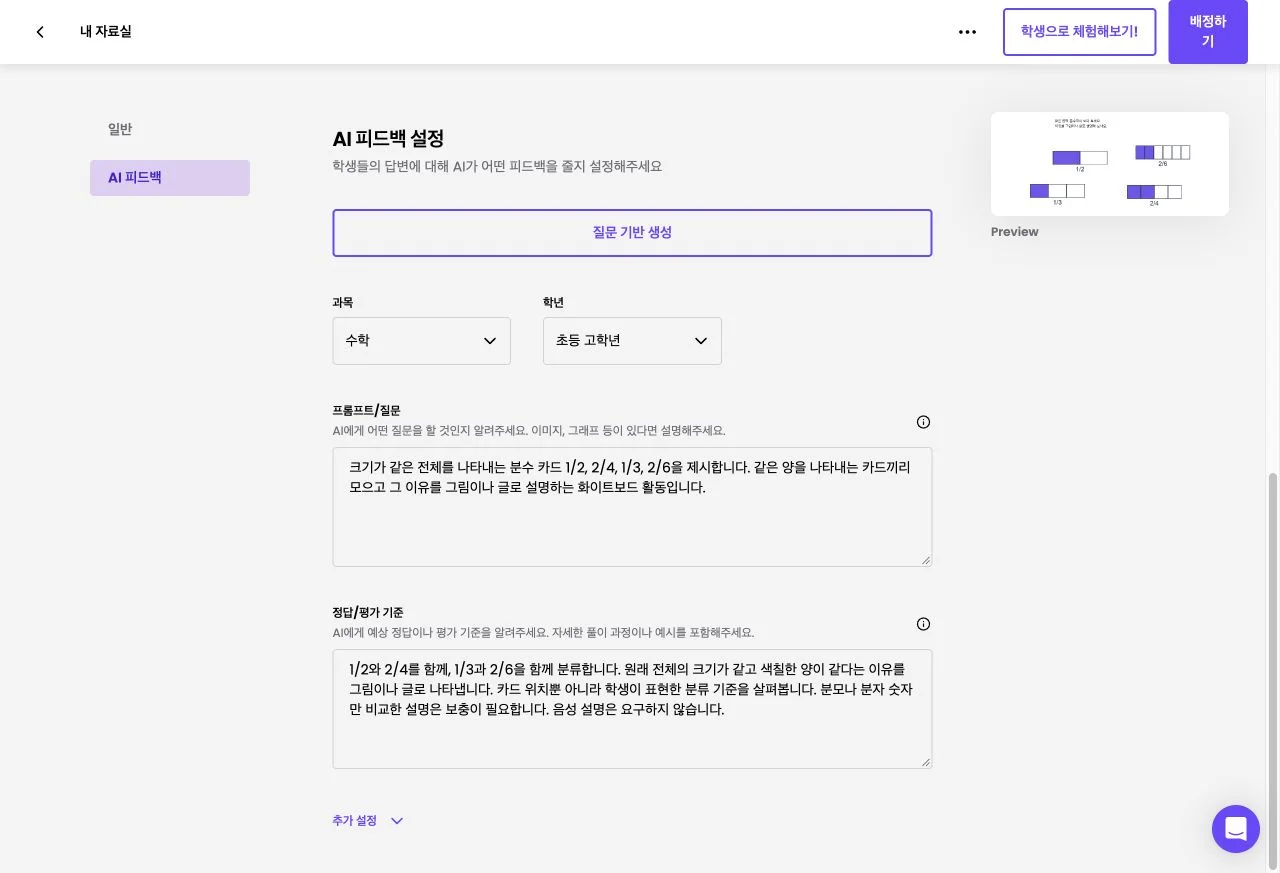Open the chat support bubble
Viewport: 1280px width, 873px height.
tap(1236, 829)
